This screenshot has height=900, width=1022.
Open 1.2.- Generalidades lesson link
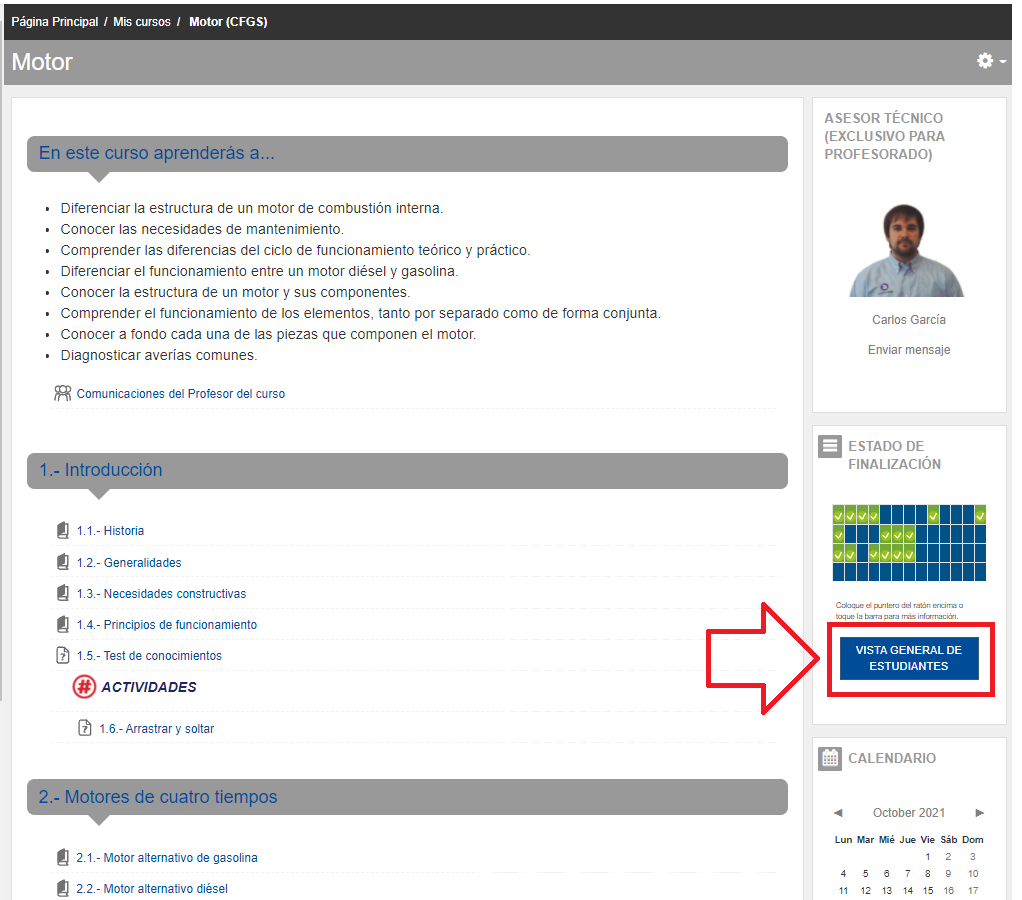click(128, 563)
